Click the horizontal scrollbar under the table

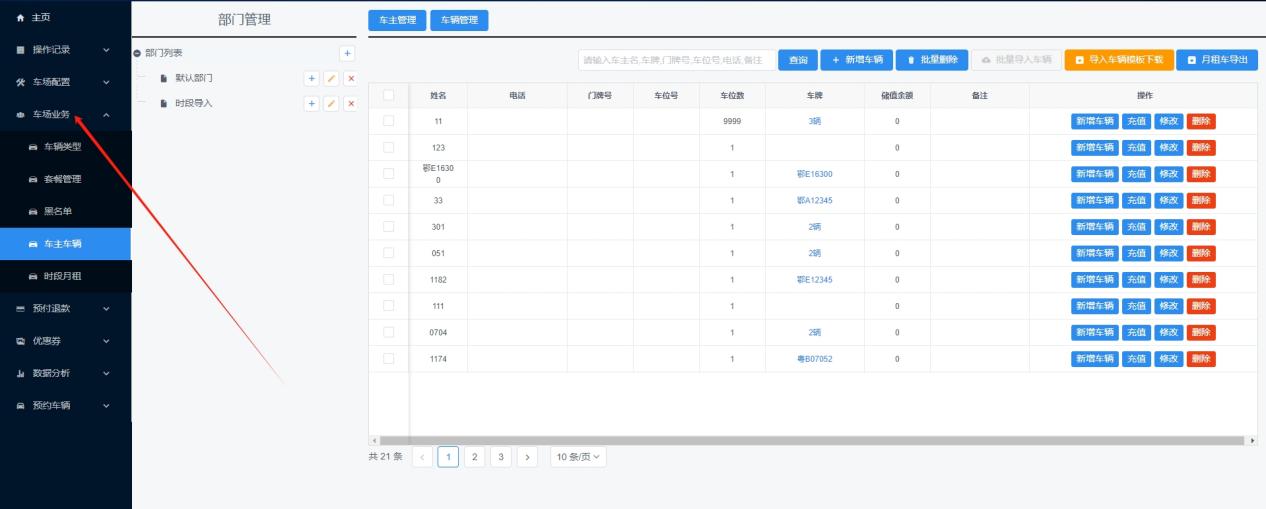pyautogui.click(x=813, y=440)
